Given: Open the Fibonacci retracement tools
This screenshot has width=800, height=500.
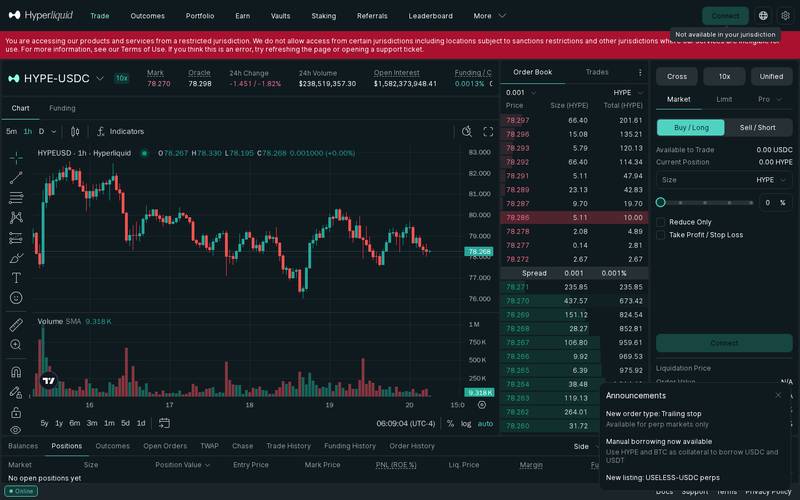Looking at the screenshot, I should (x=16, y=197).
